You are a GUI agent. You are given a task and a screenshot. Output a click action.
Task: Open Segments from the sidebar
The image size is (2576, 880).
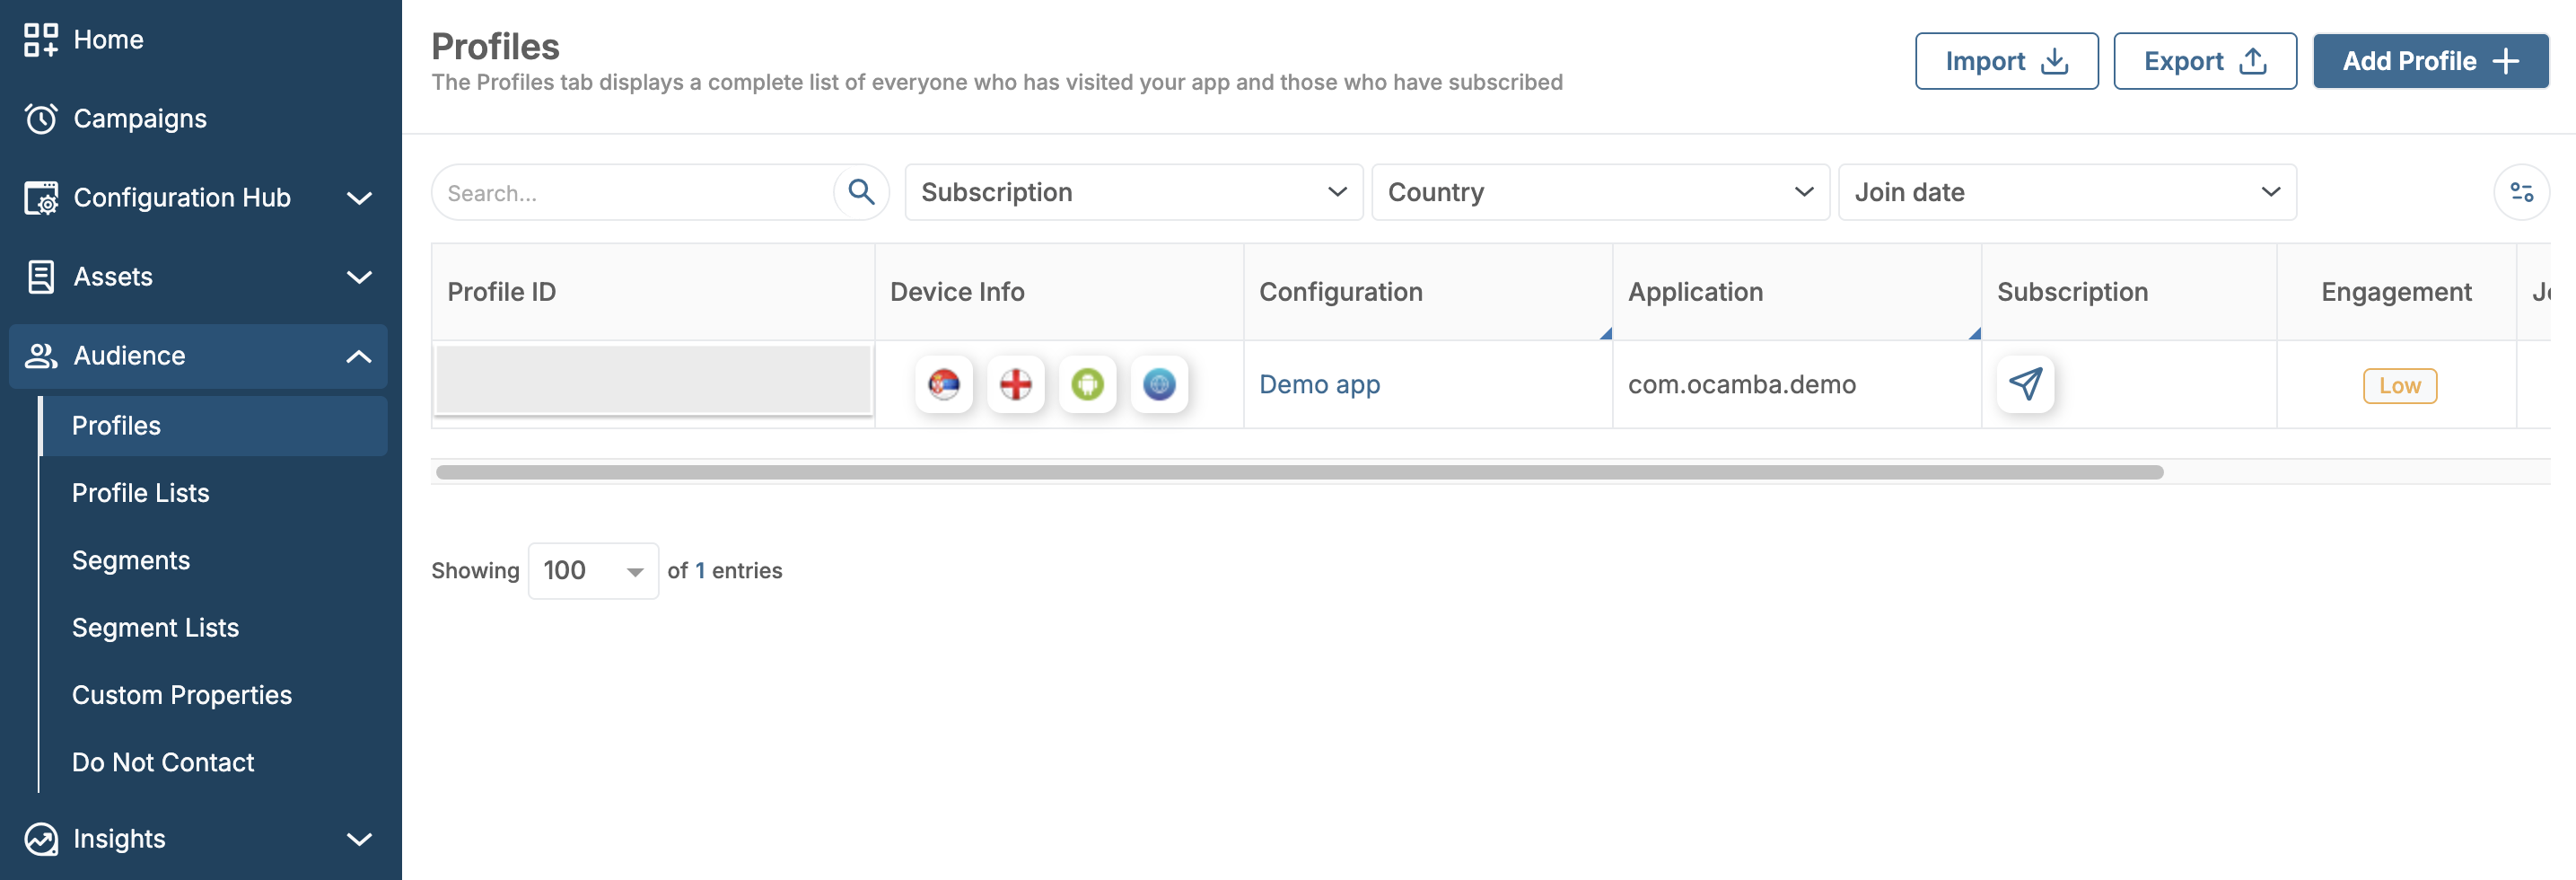tap(131, 560)
